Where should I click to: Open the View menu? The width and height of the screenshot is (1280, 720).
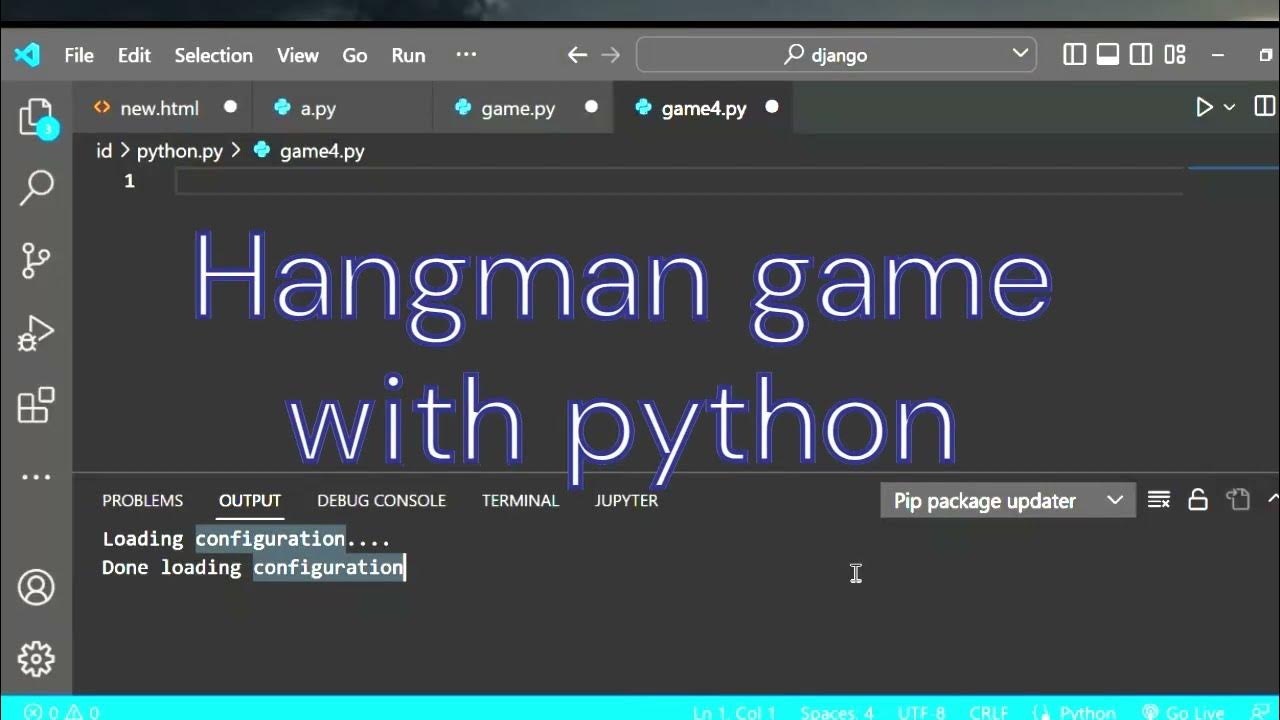click(x=297, y=55)
